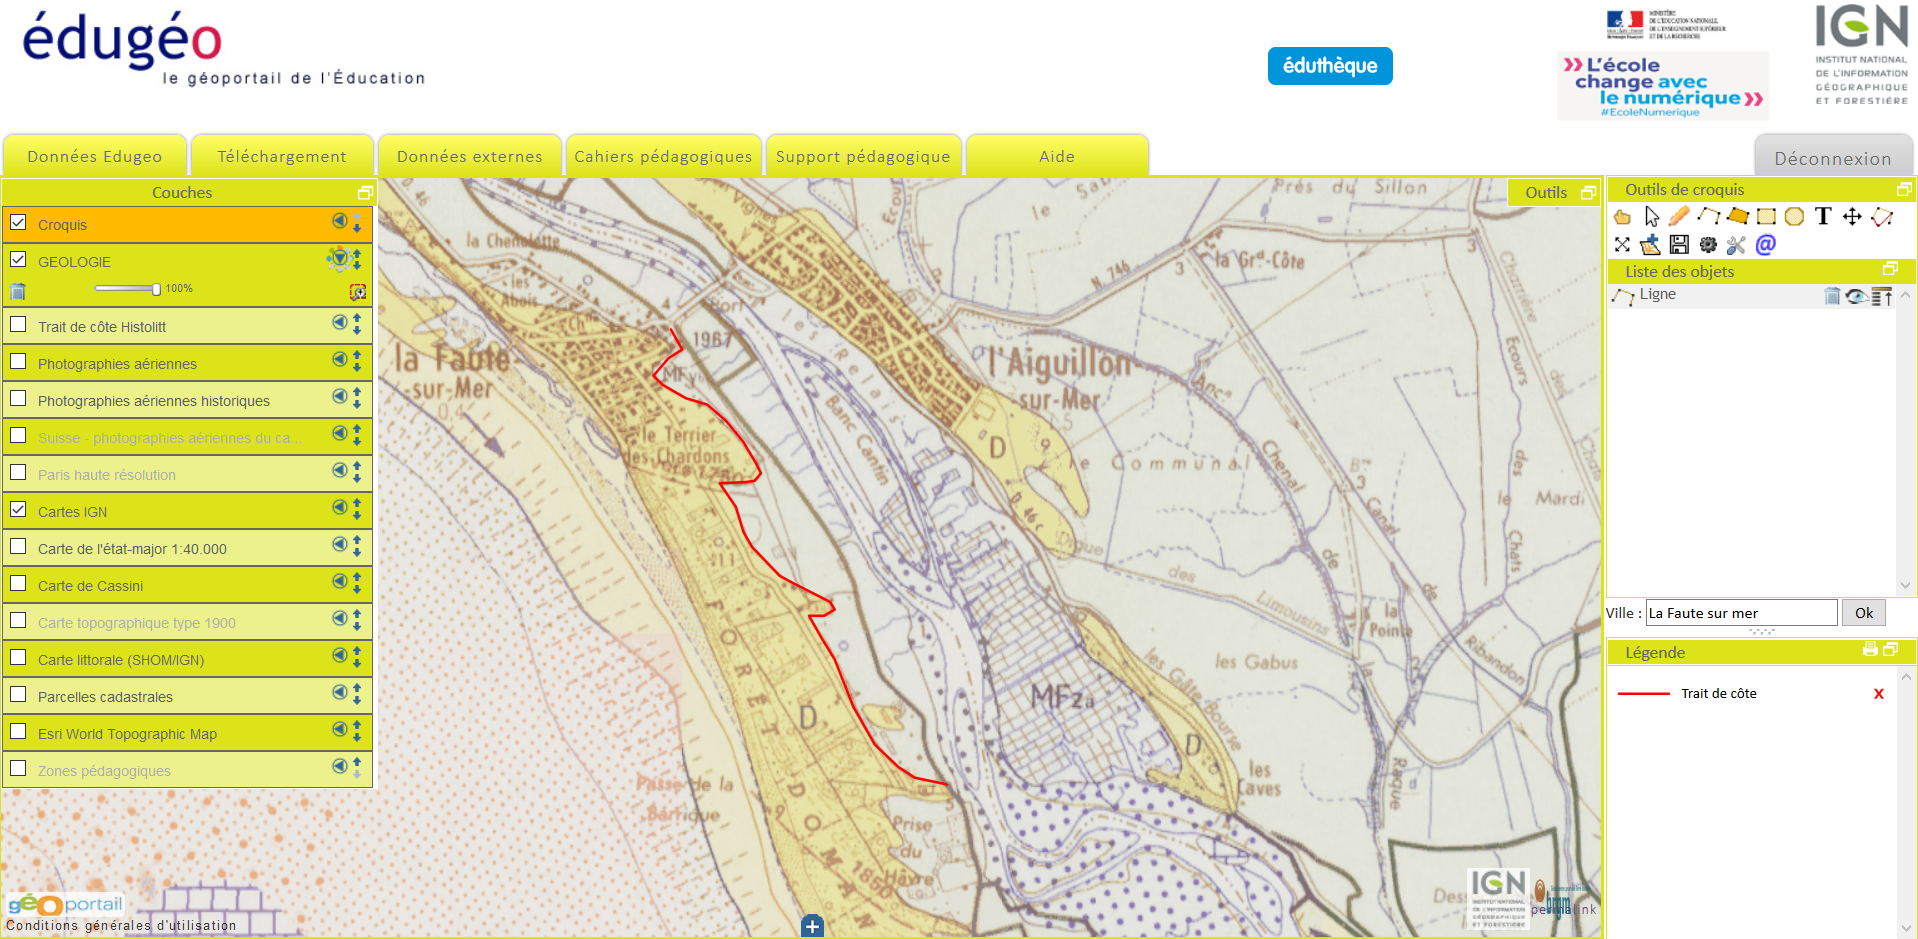The image size is (1918, 939).
Task: Click the save sketch floppy disk icon
Action: 1679,245
